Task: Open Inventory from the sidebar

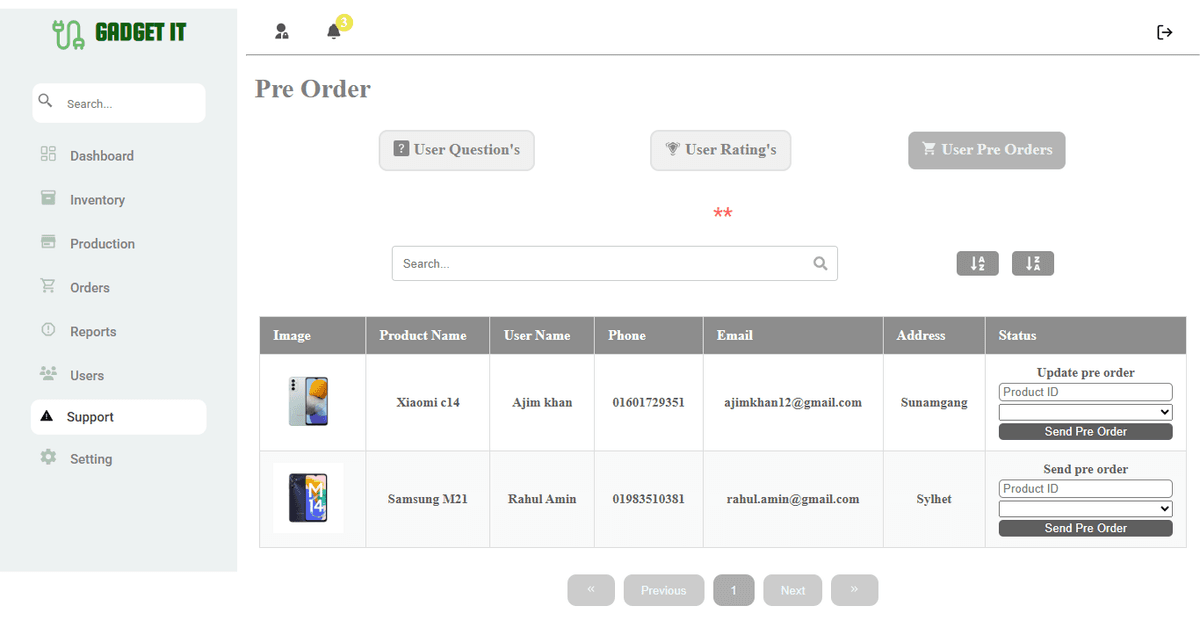Action: (x=97, y=200)
